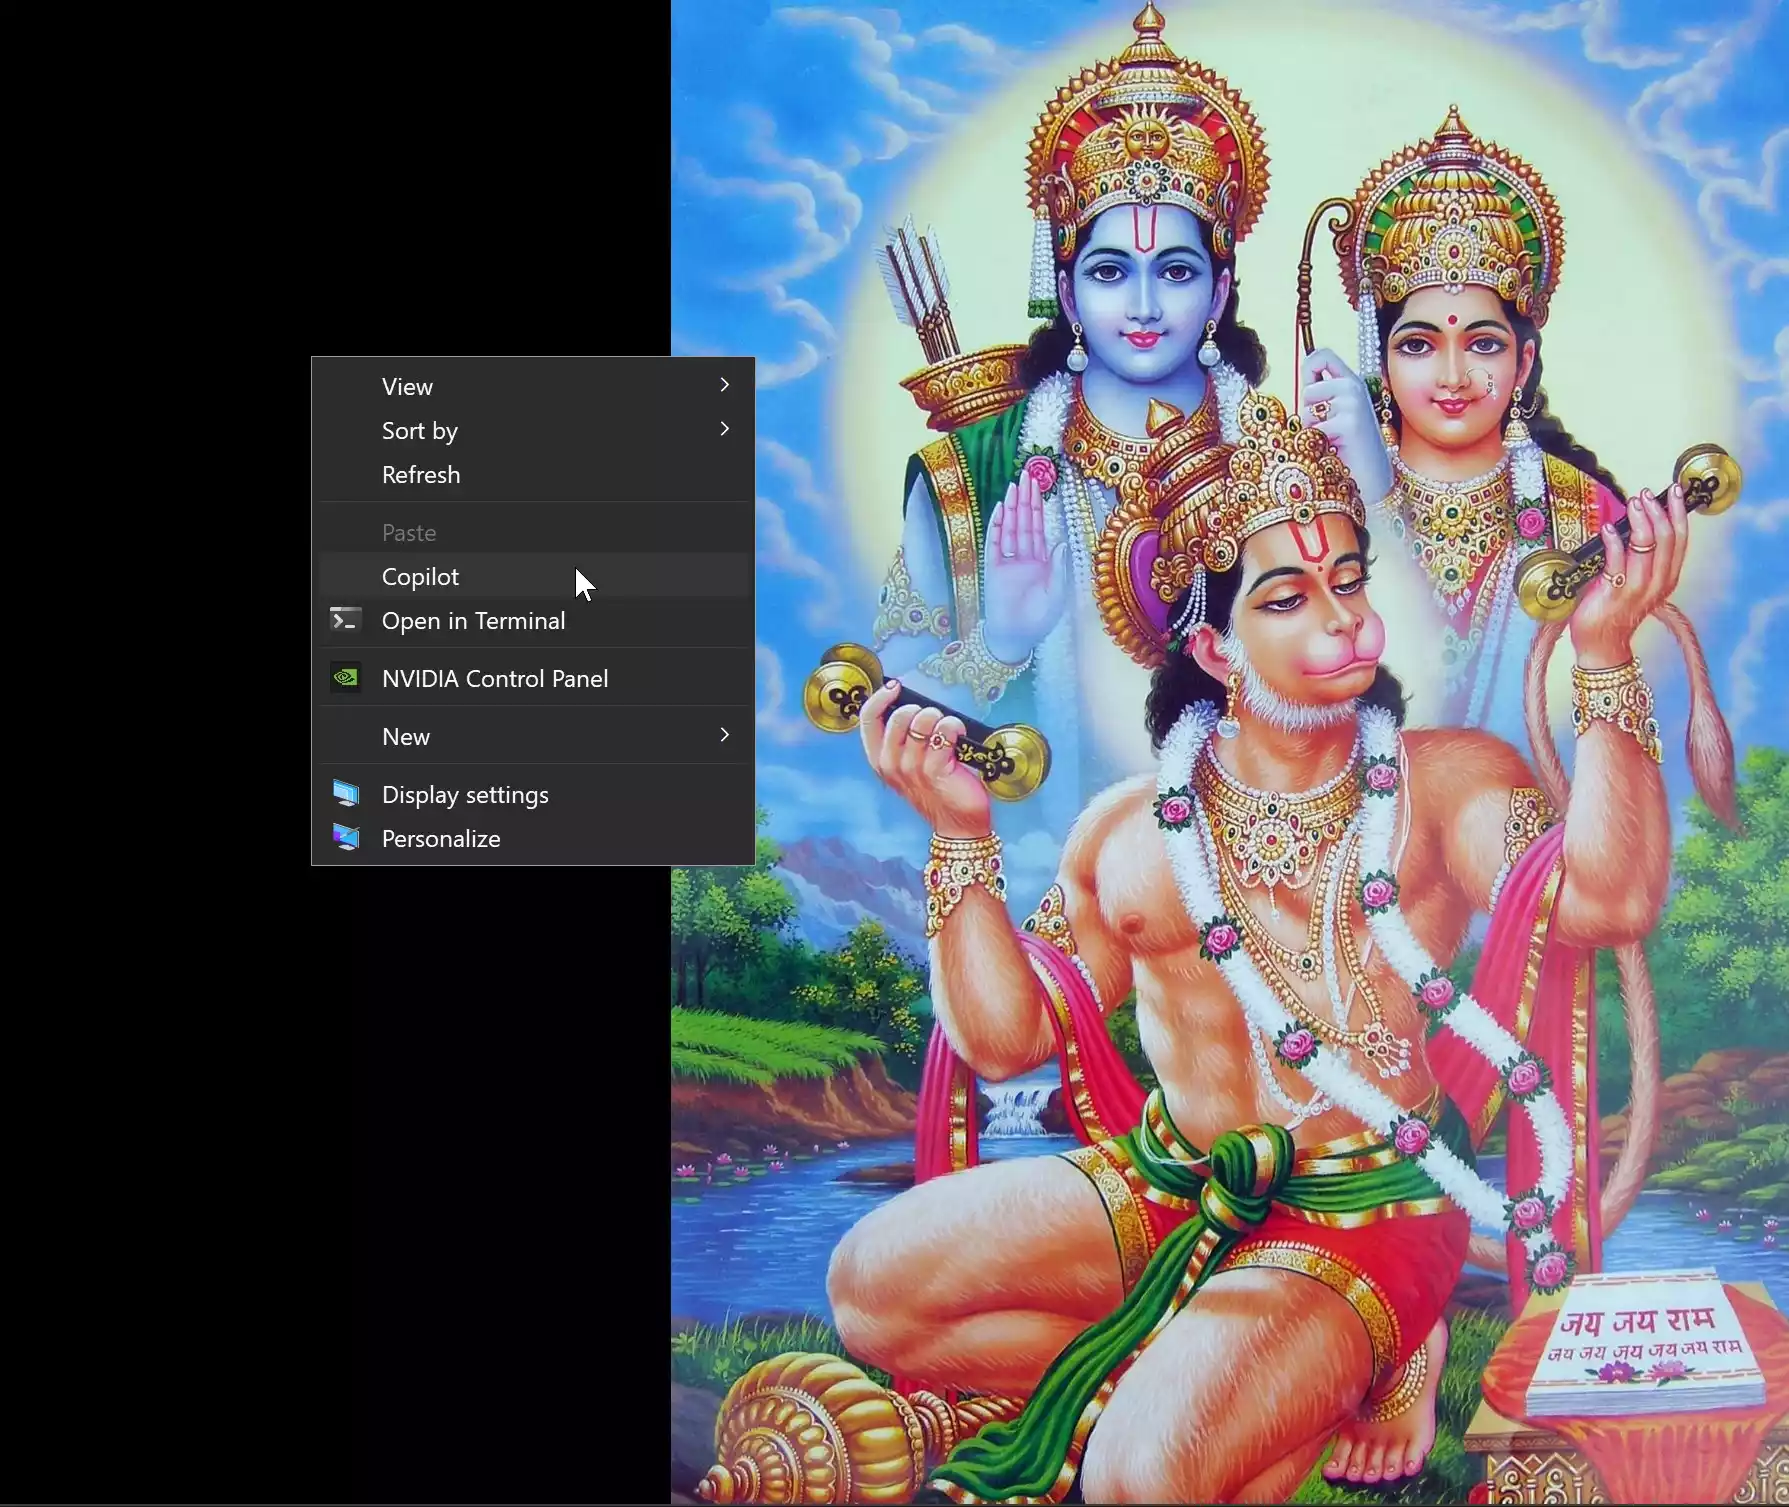Click the Personalize icon
The height and width of the screenshot is (1507, 1789).
click(x=346, y=837)
